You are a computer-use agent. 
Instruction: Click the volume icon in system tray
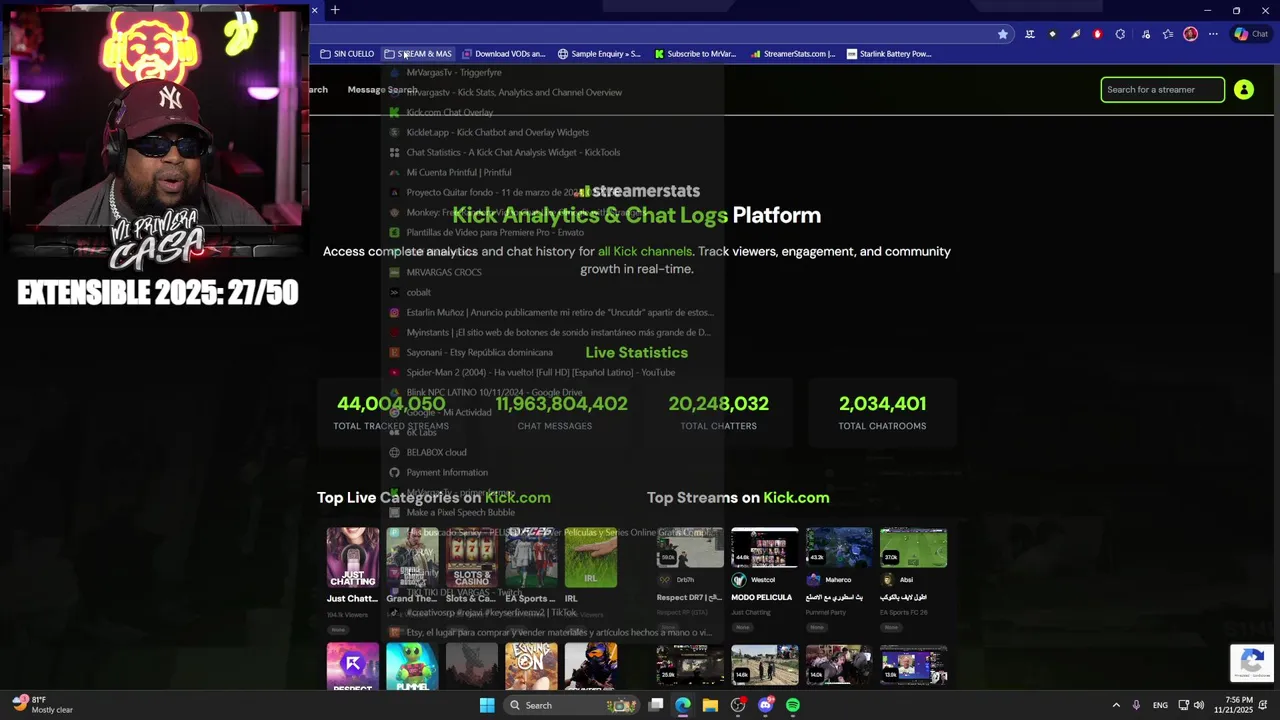(x=1199, y=705)
